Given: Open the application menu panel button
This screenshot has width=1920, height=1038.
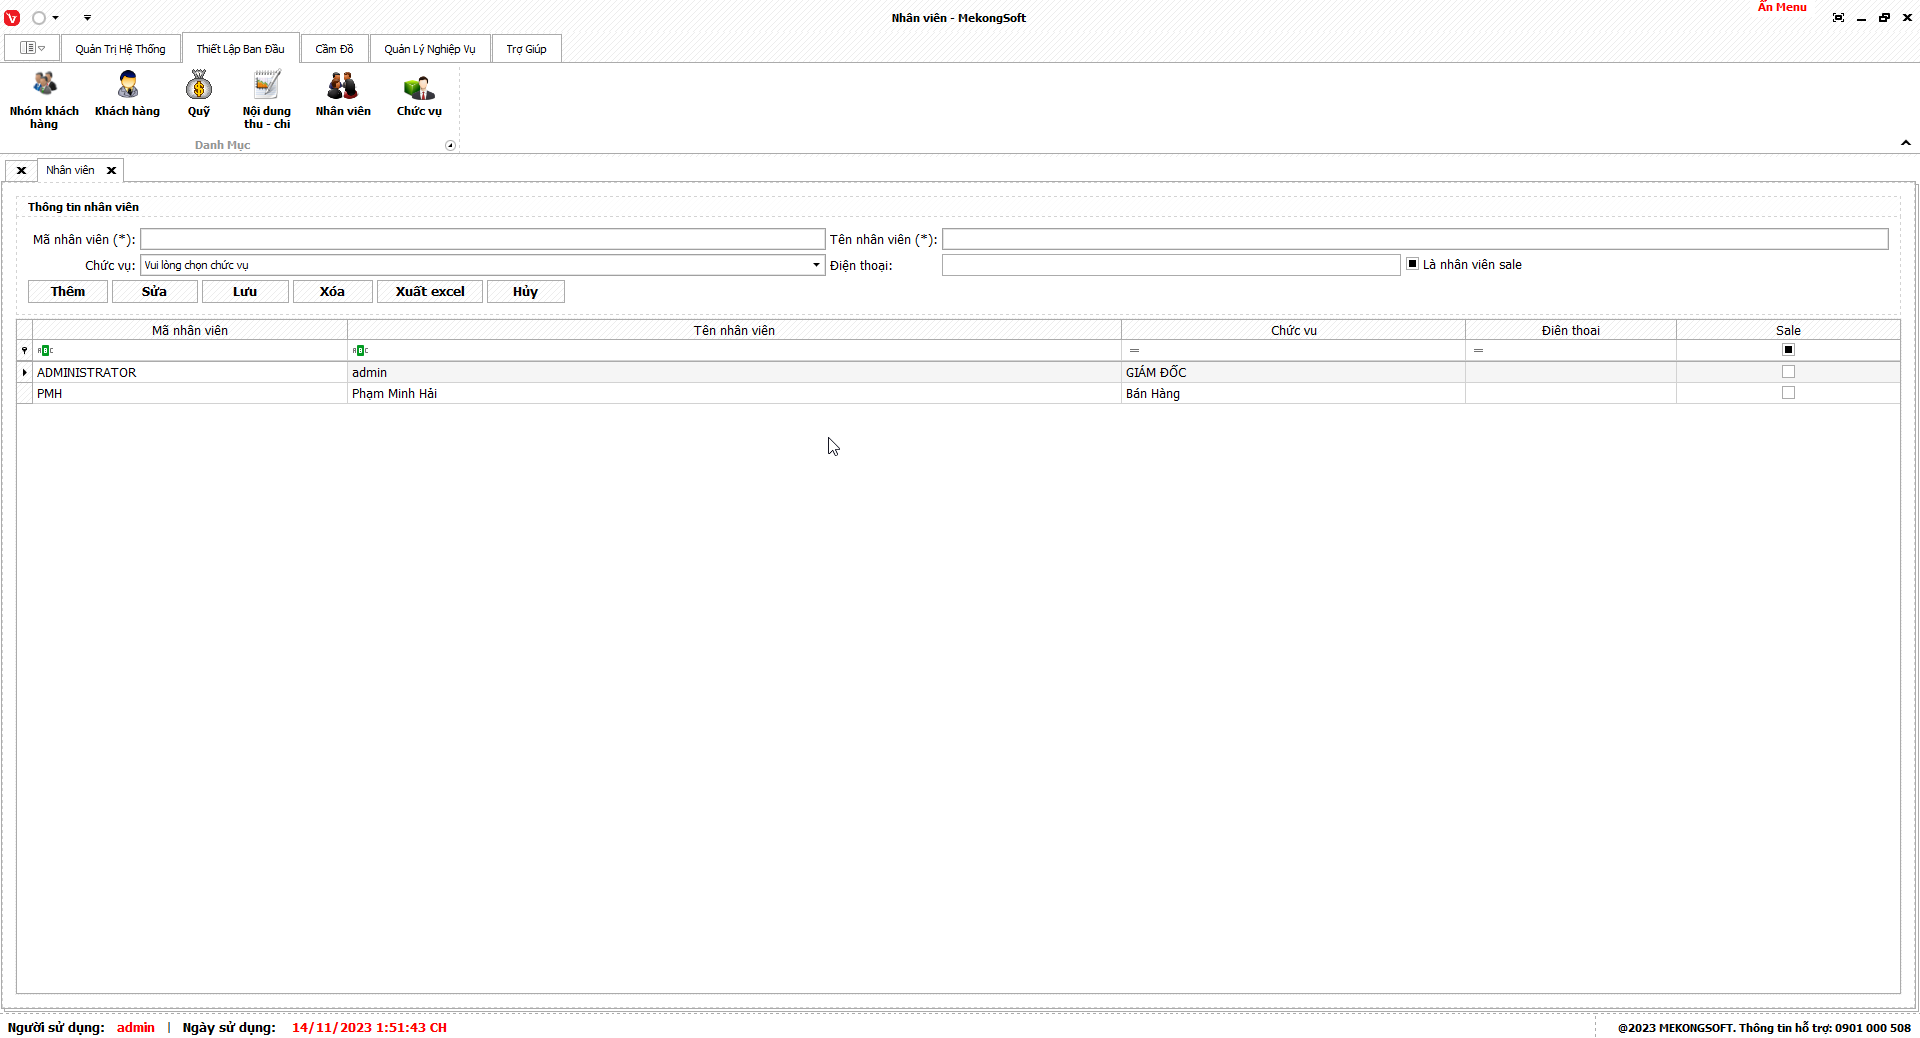Looking at the screenshot, I should [32, 48].
